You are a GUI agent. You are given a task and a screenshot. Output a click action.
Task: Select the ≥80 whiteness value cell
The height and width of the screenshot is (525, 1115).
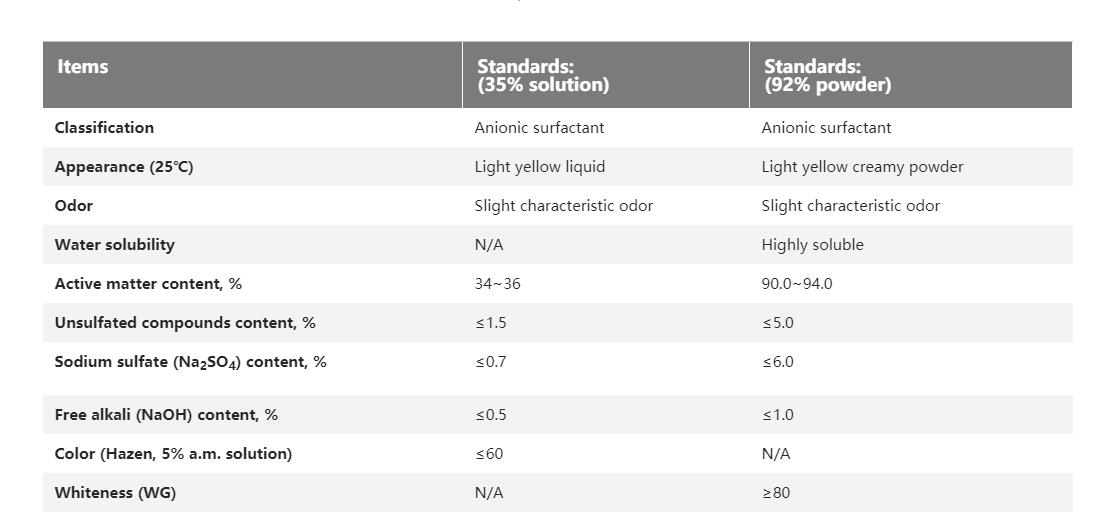pos(776,493)
